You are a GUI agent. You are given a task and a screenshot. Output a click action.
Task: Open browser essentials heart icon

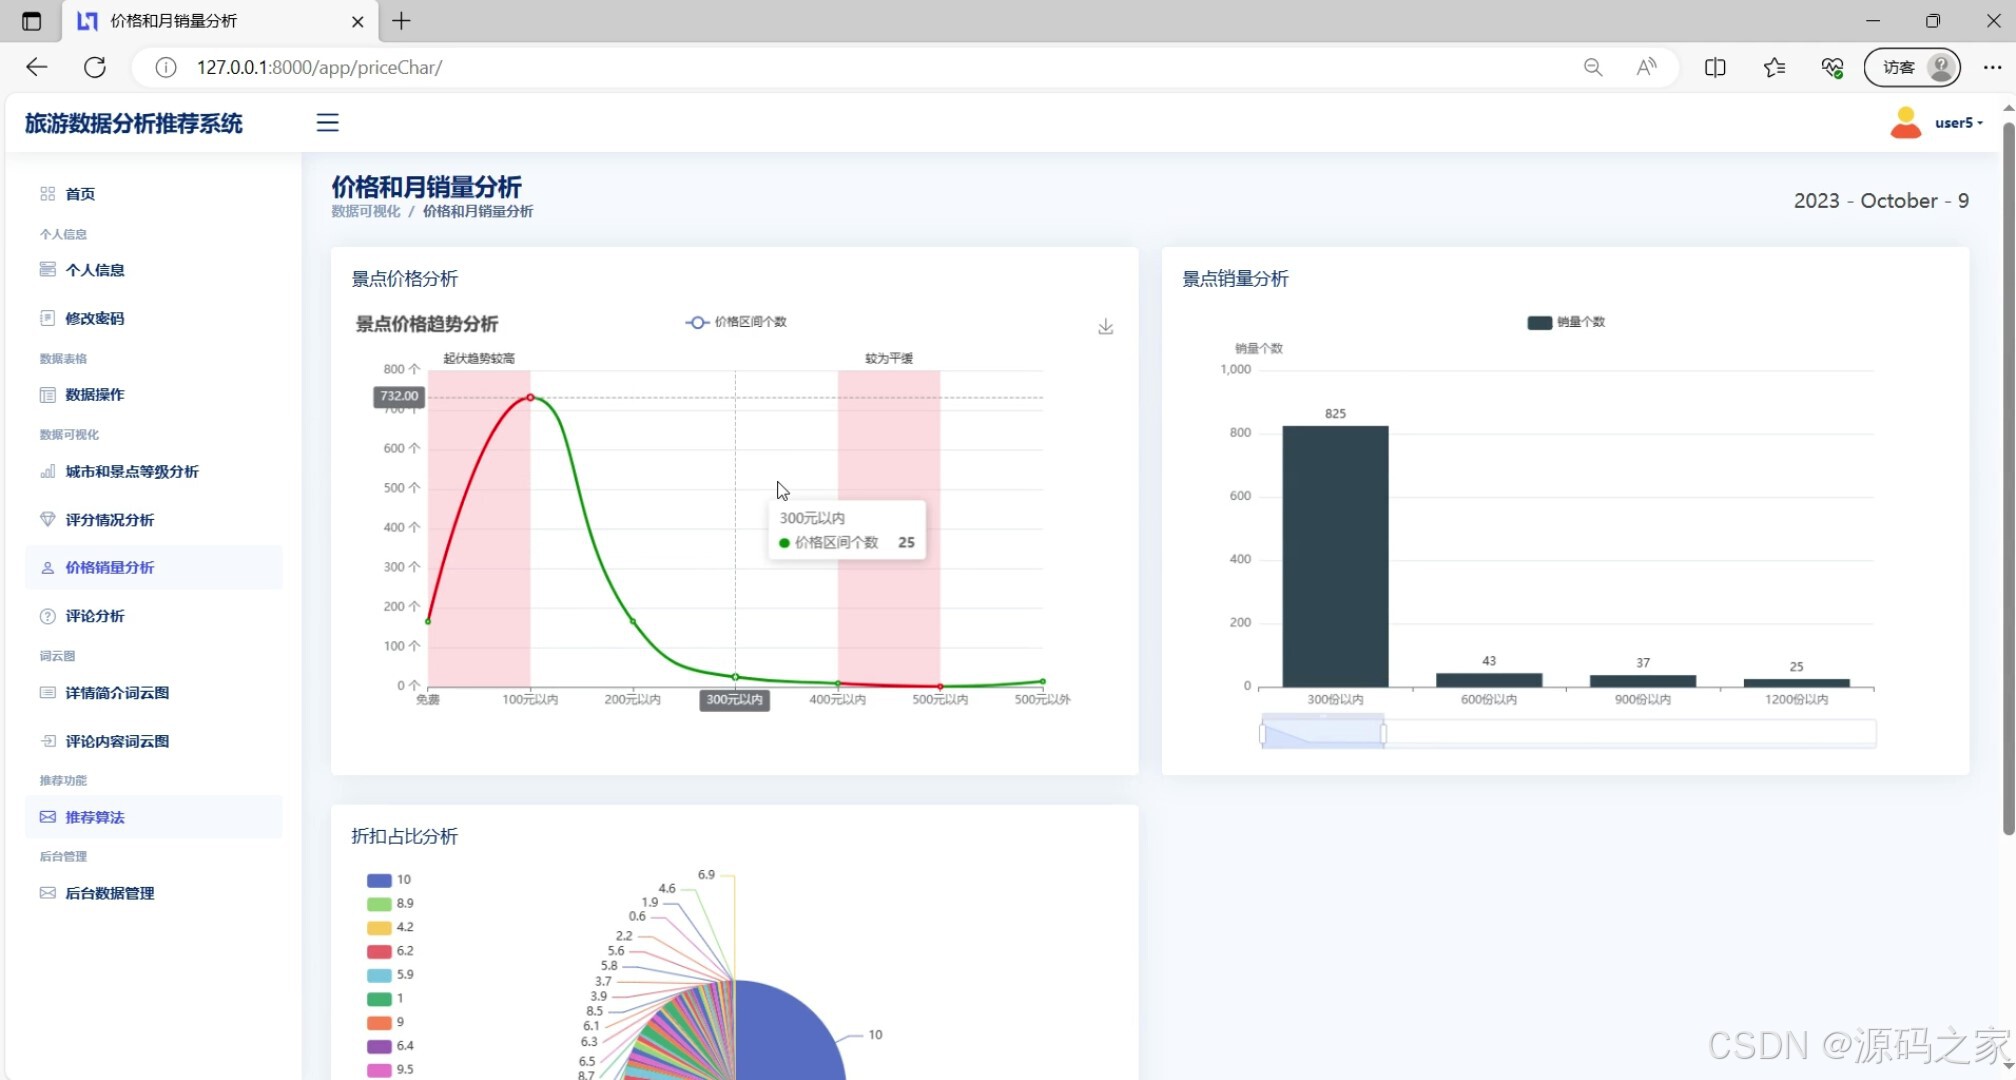pos(1832,67)
